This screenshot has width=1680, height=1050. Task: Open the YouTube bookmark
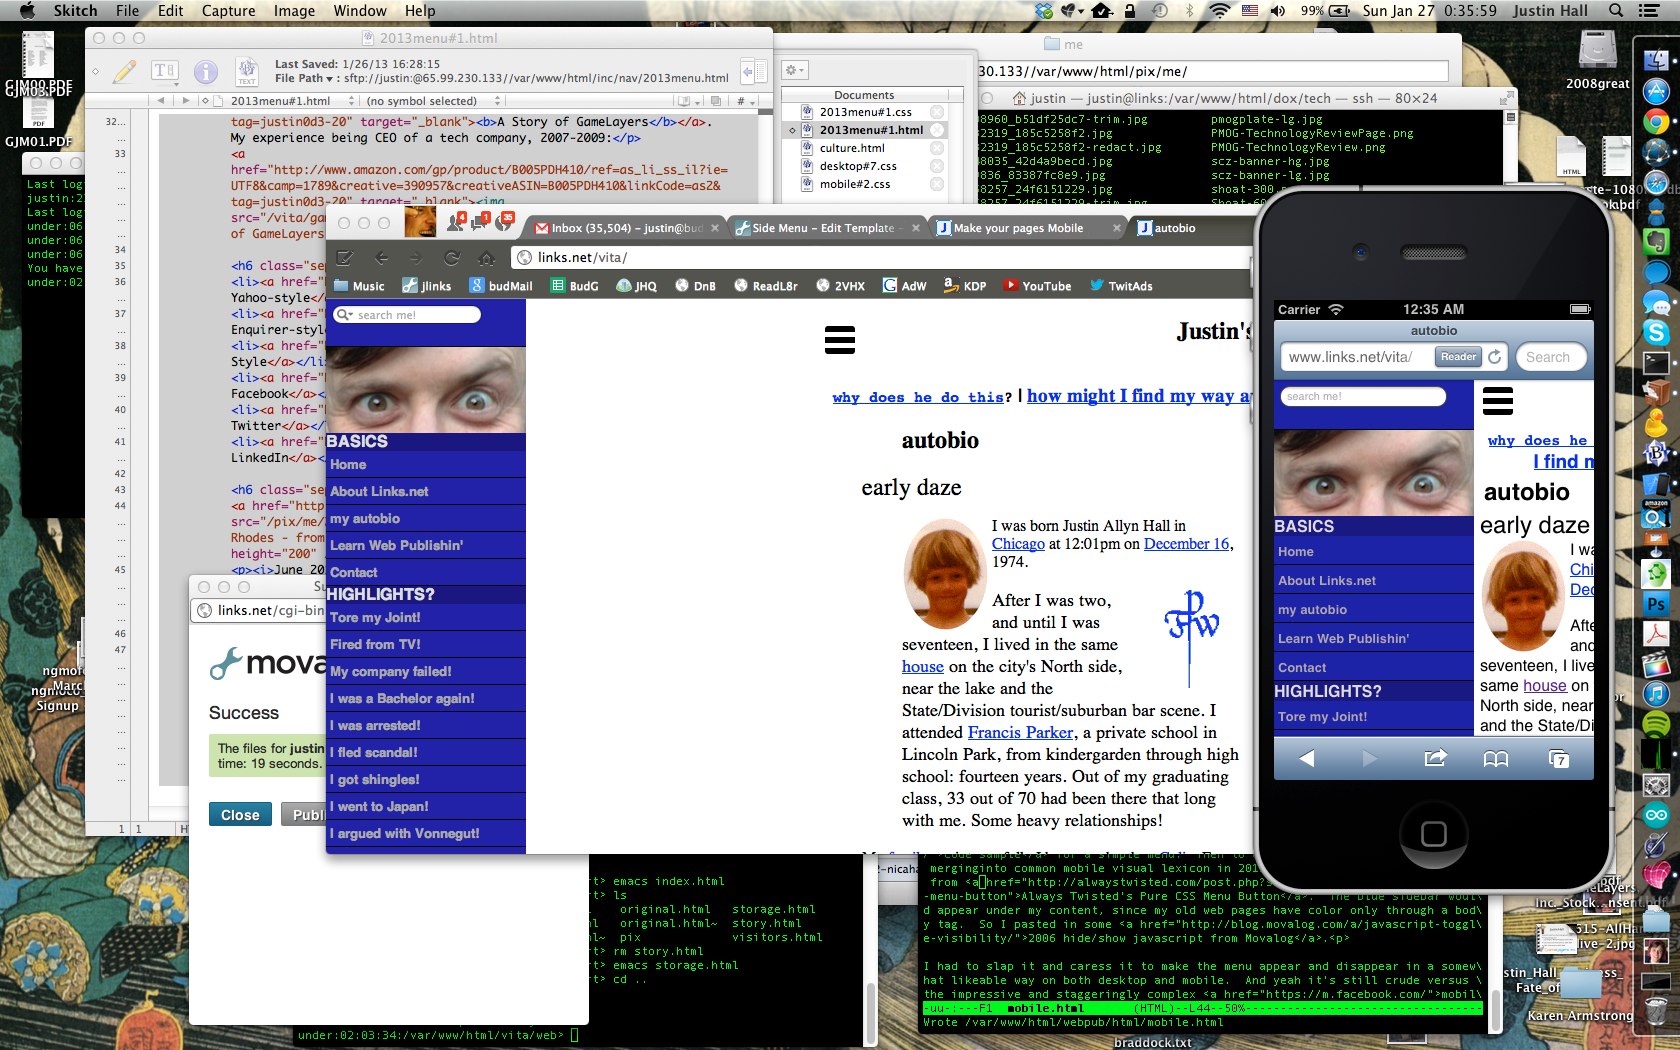[x=1037, y=286]
